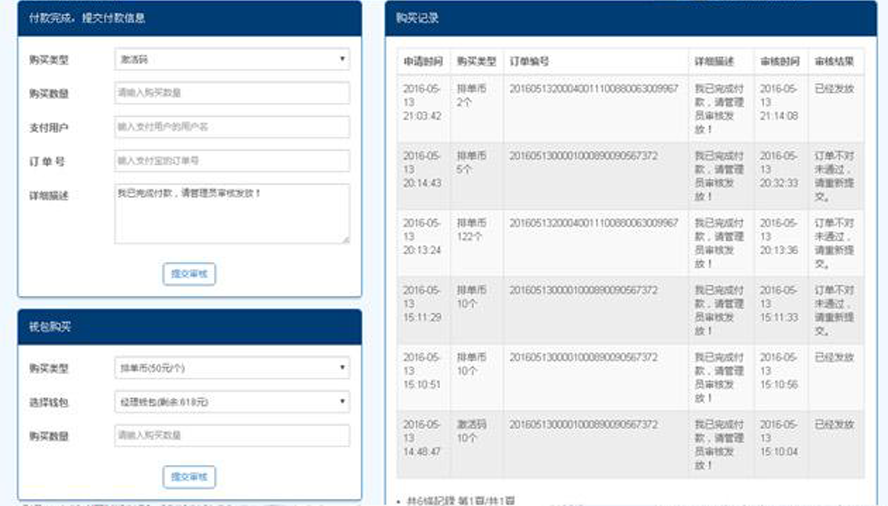Select the application time ending 20:13:24

pos(422,236)
